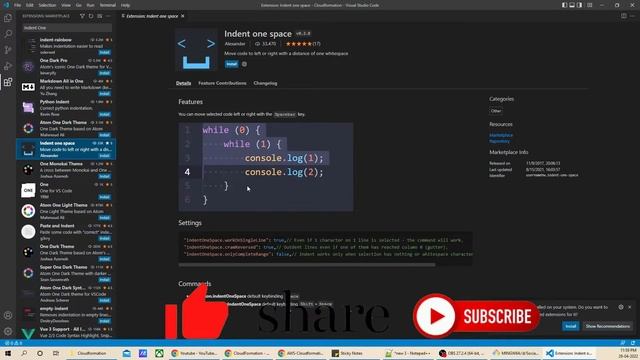Open the Source Control view
640x360 pixels.
pos(8,50)
